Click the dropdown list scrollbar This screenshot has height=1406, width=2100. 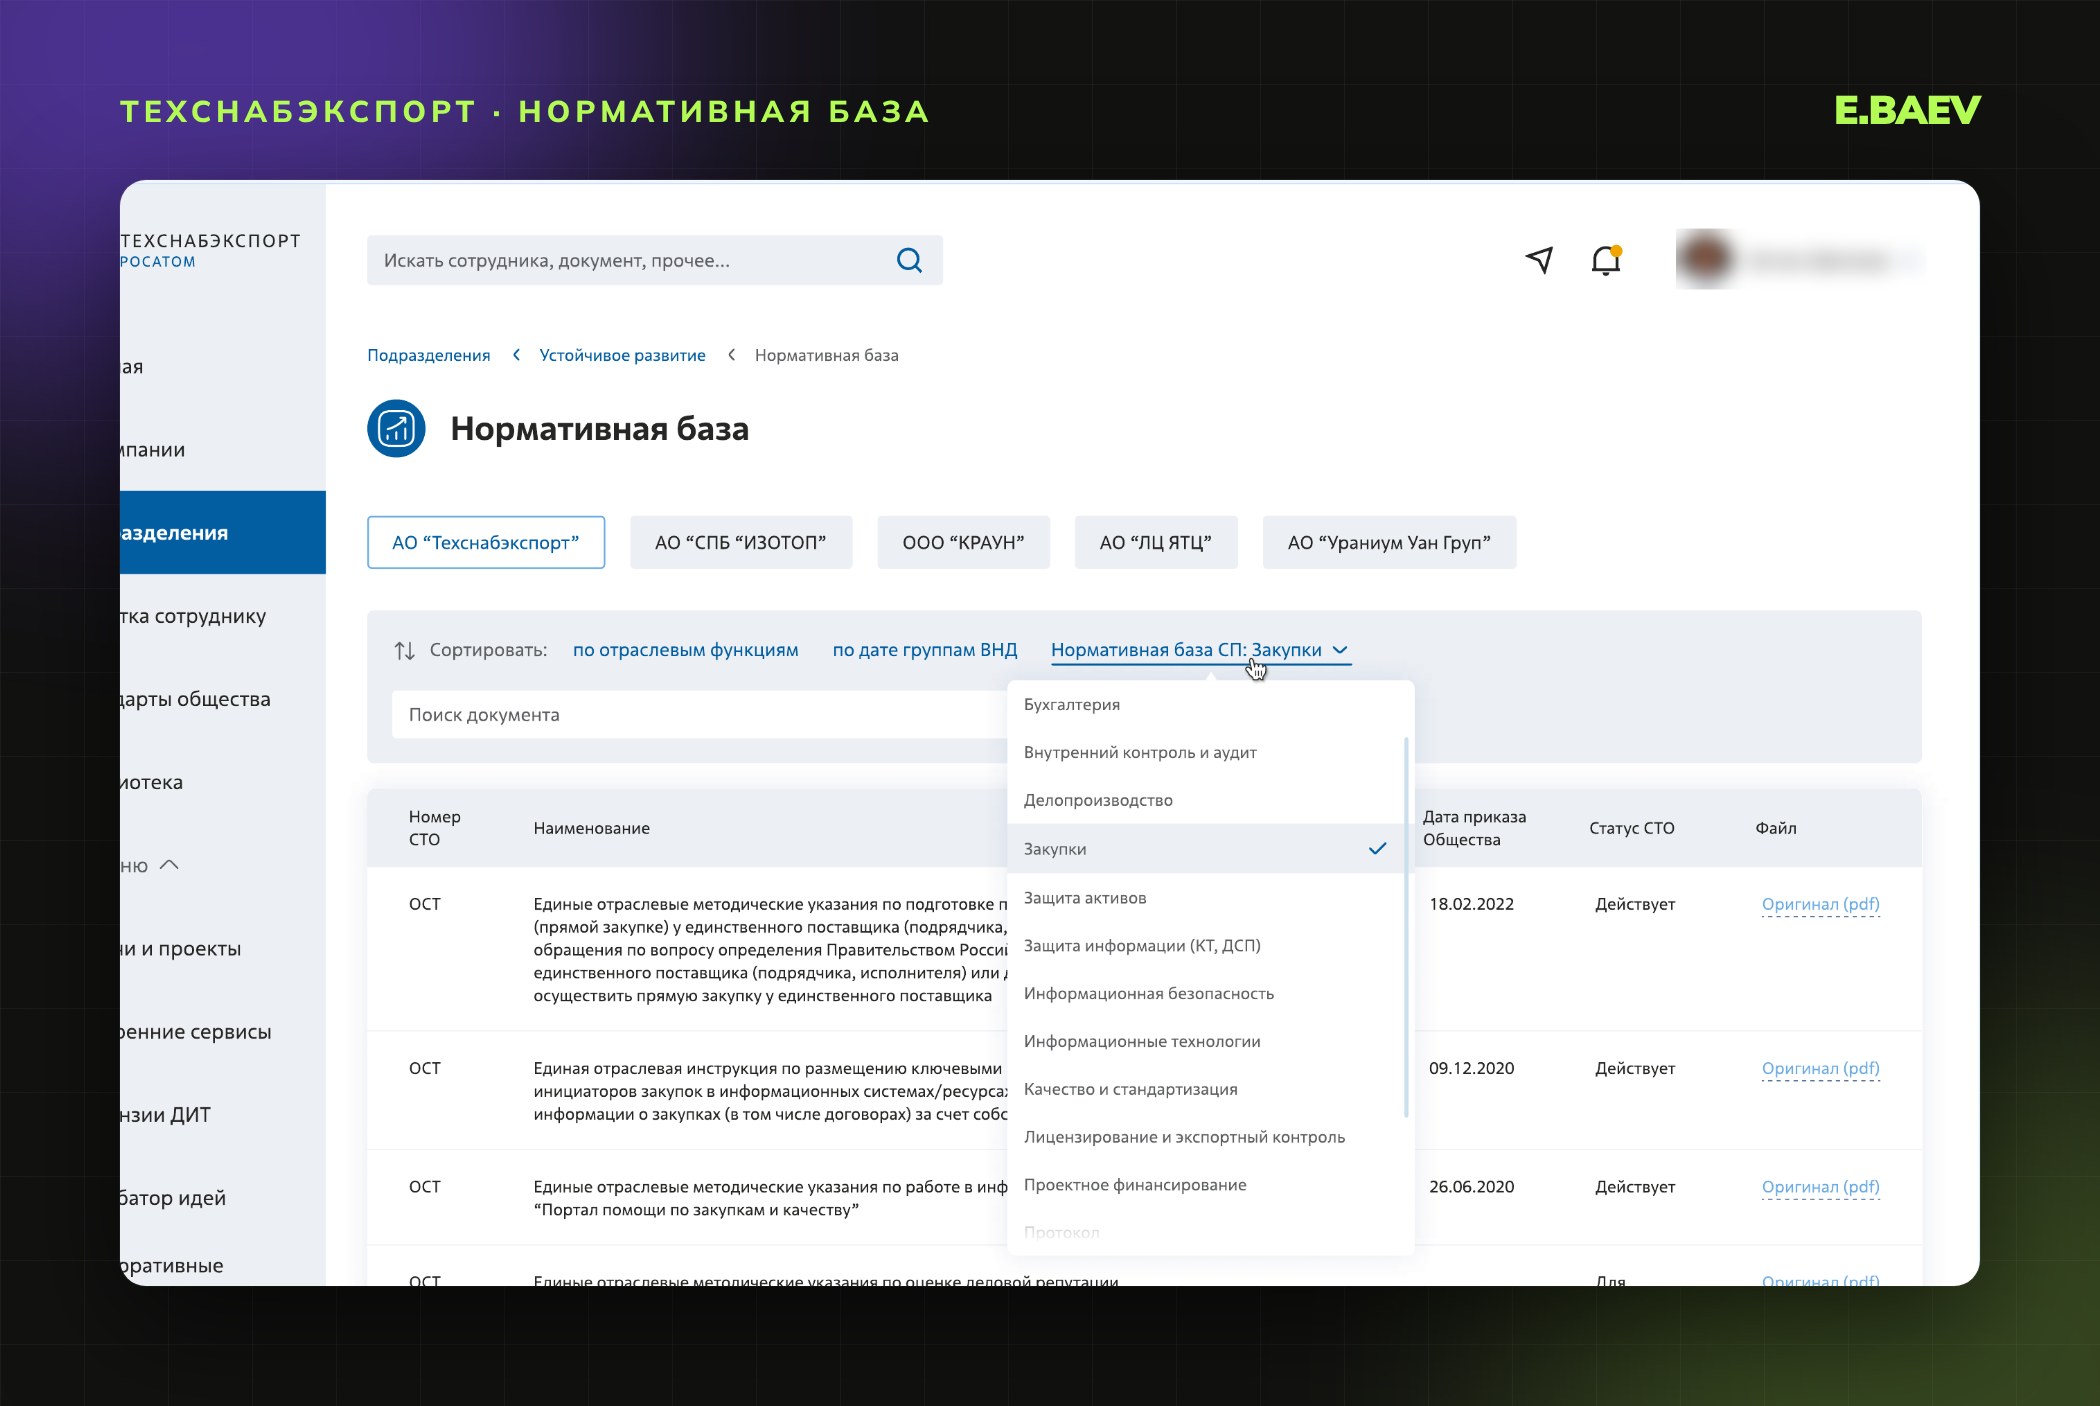(1406, 927)
